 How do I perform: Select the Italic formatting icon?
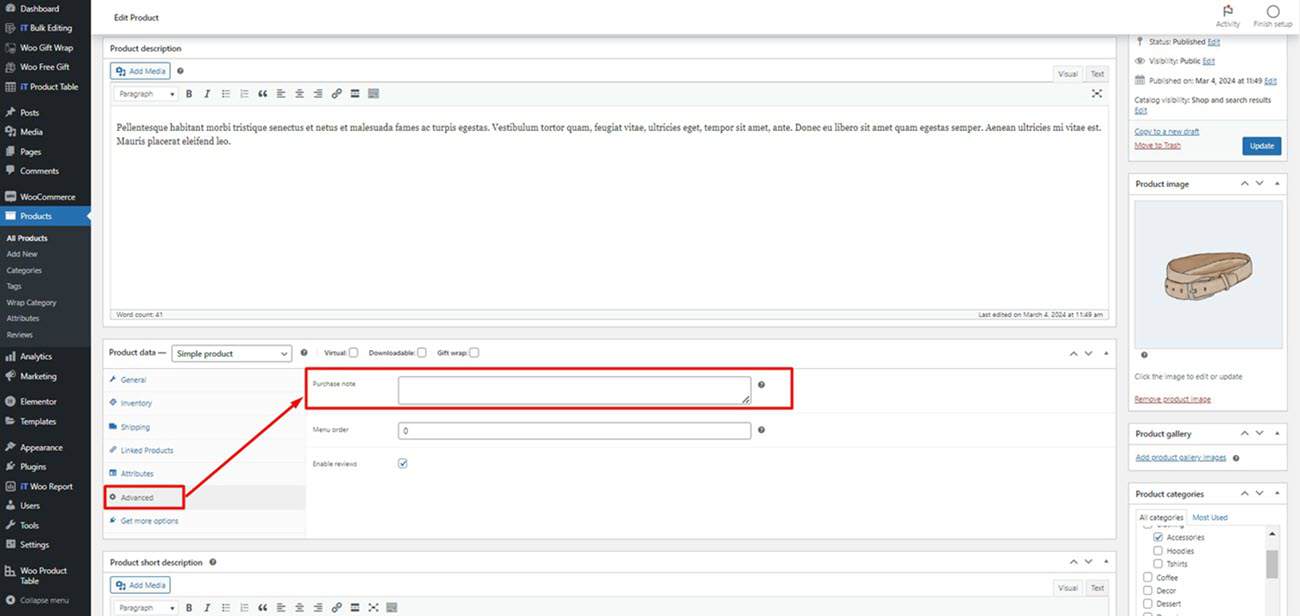pyautogui.click(x=207, y=93)
